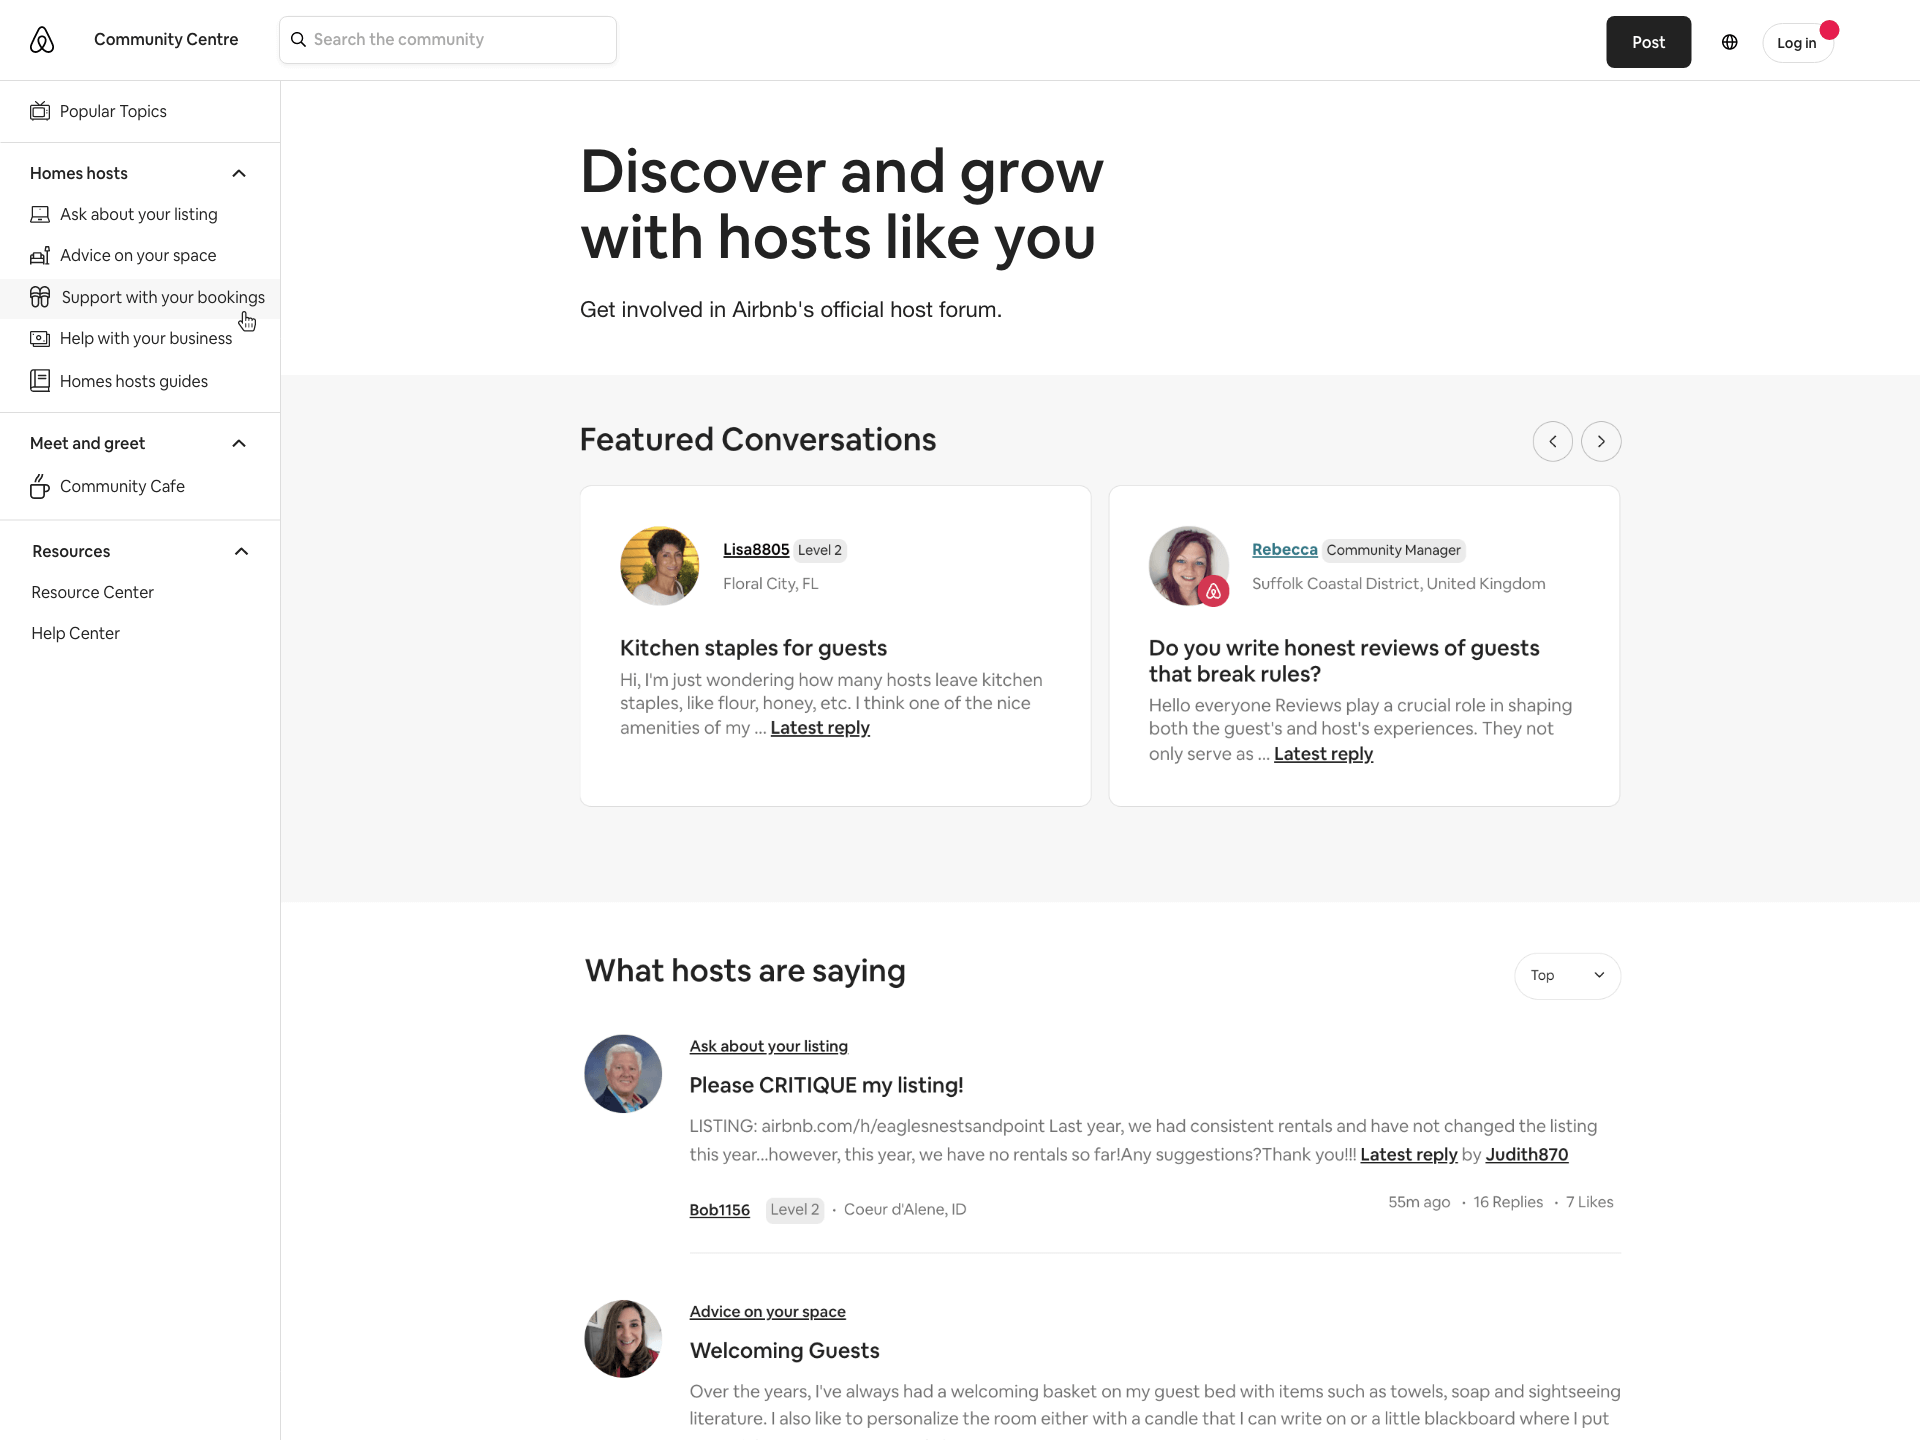1920x1440 pixels.
Task: Collapse the Meet and greet section
Action: point(238,443)
